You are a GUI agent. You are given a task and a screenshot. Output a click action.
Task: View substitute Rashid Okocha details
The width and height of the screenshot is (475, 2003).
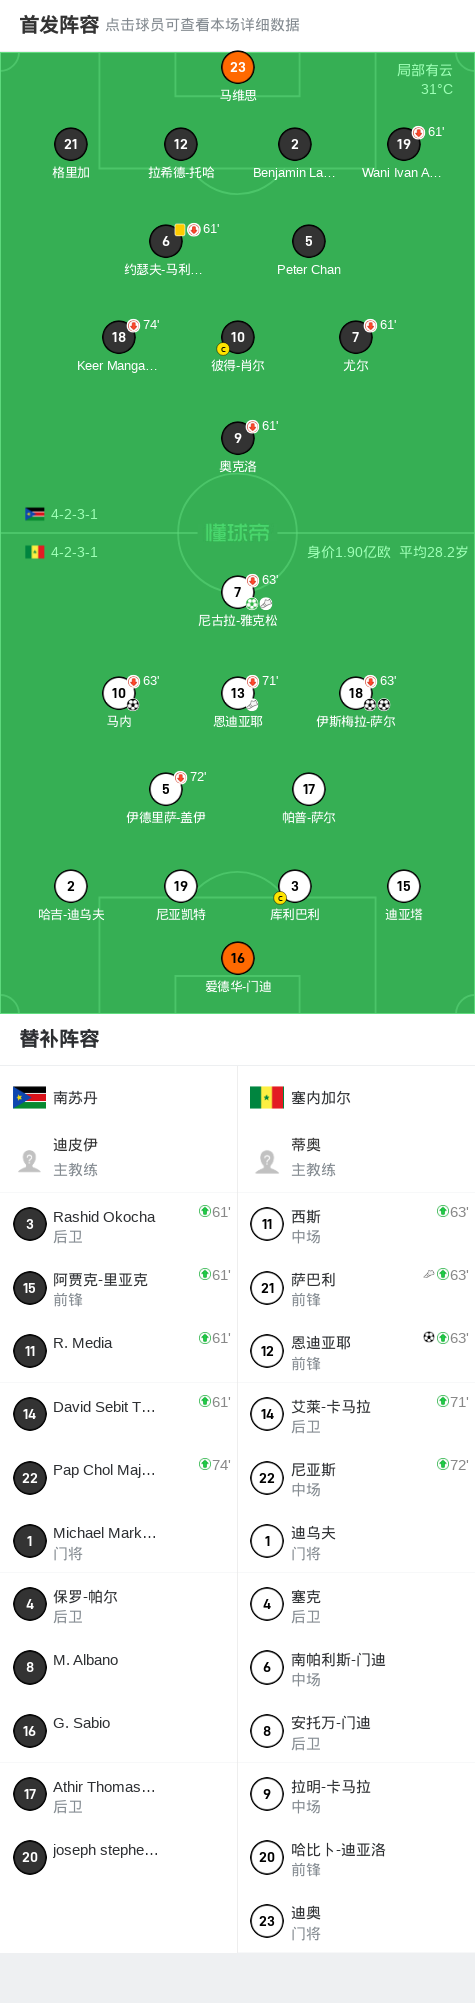click(118, 1225)
